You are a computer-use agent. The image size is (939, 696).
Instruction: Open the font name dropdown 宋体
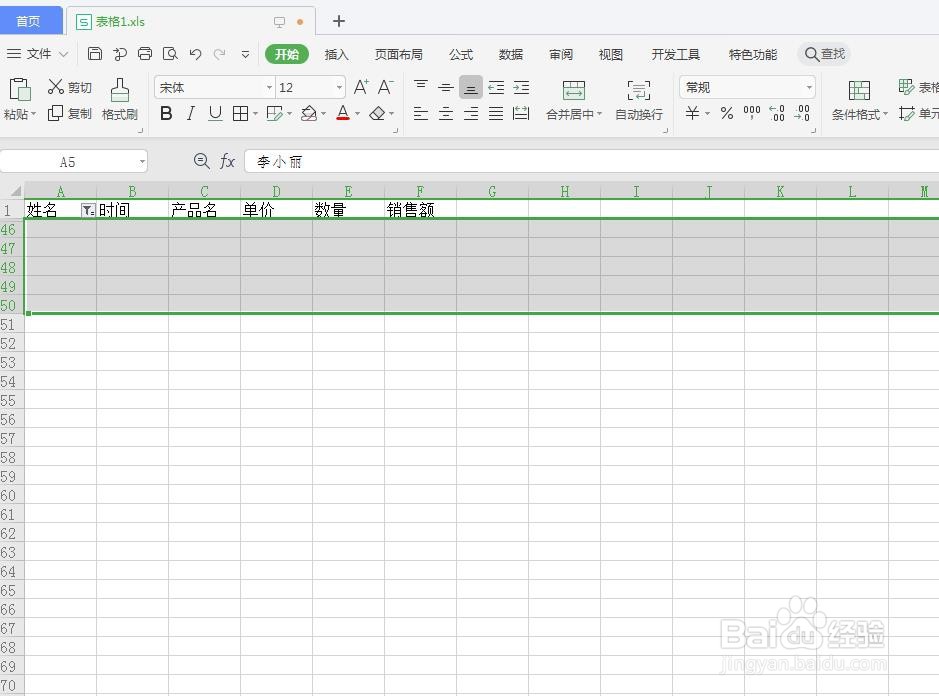tap(269, 87)
